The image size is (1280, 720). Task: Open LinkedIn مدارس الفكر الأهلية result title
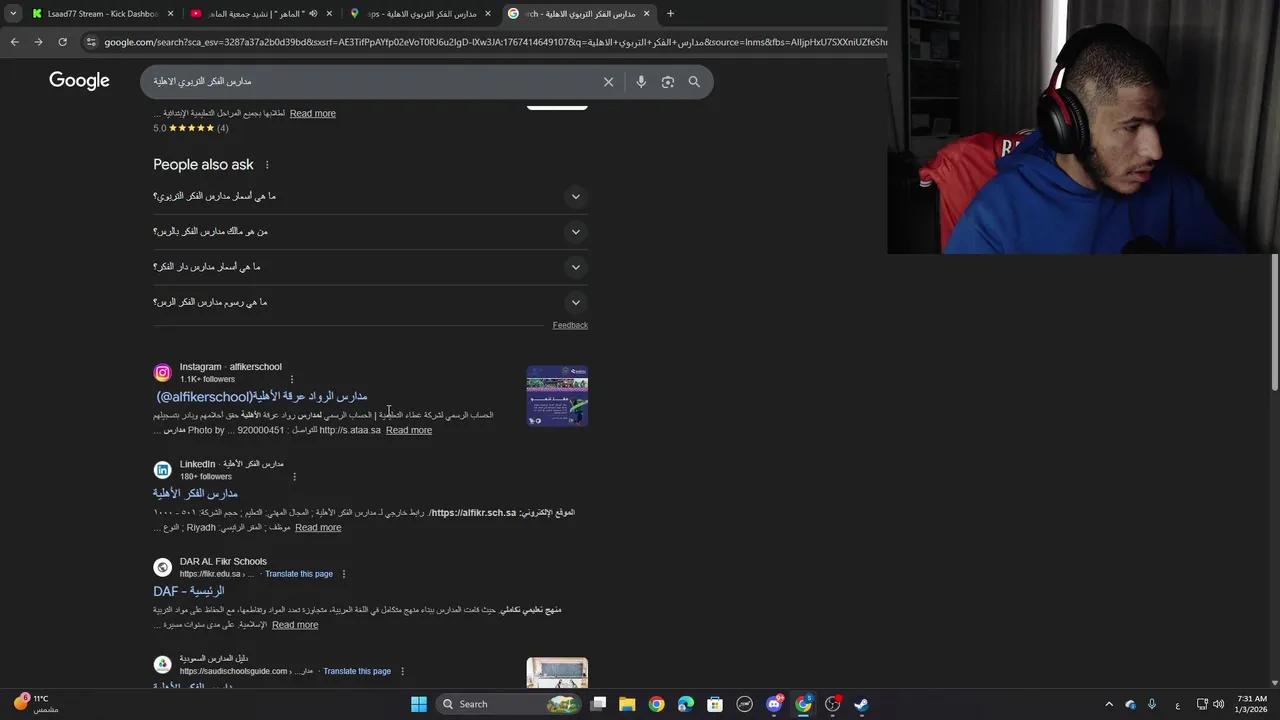tap(195, 494)
